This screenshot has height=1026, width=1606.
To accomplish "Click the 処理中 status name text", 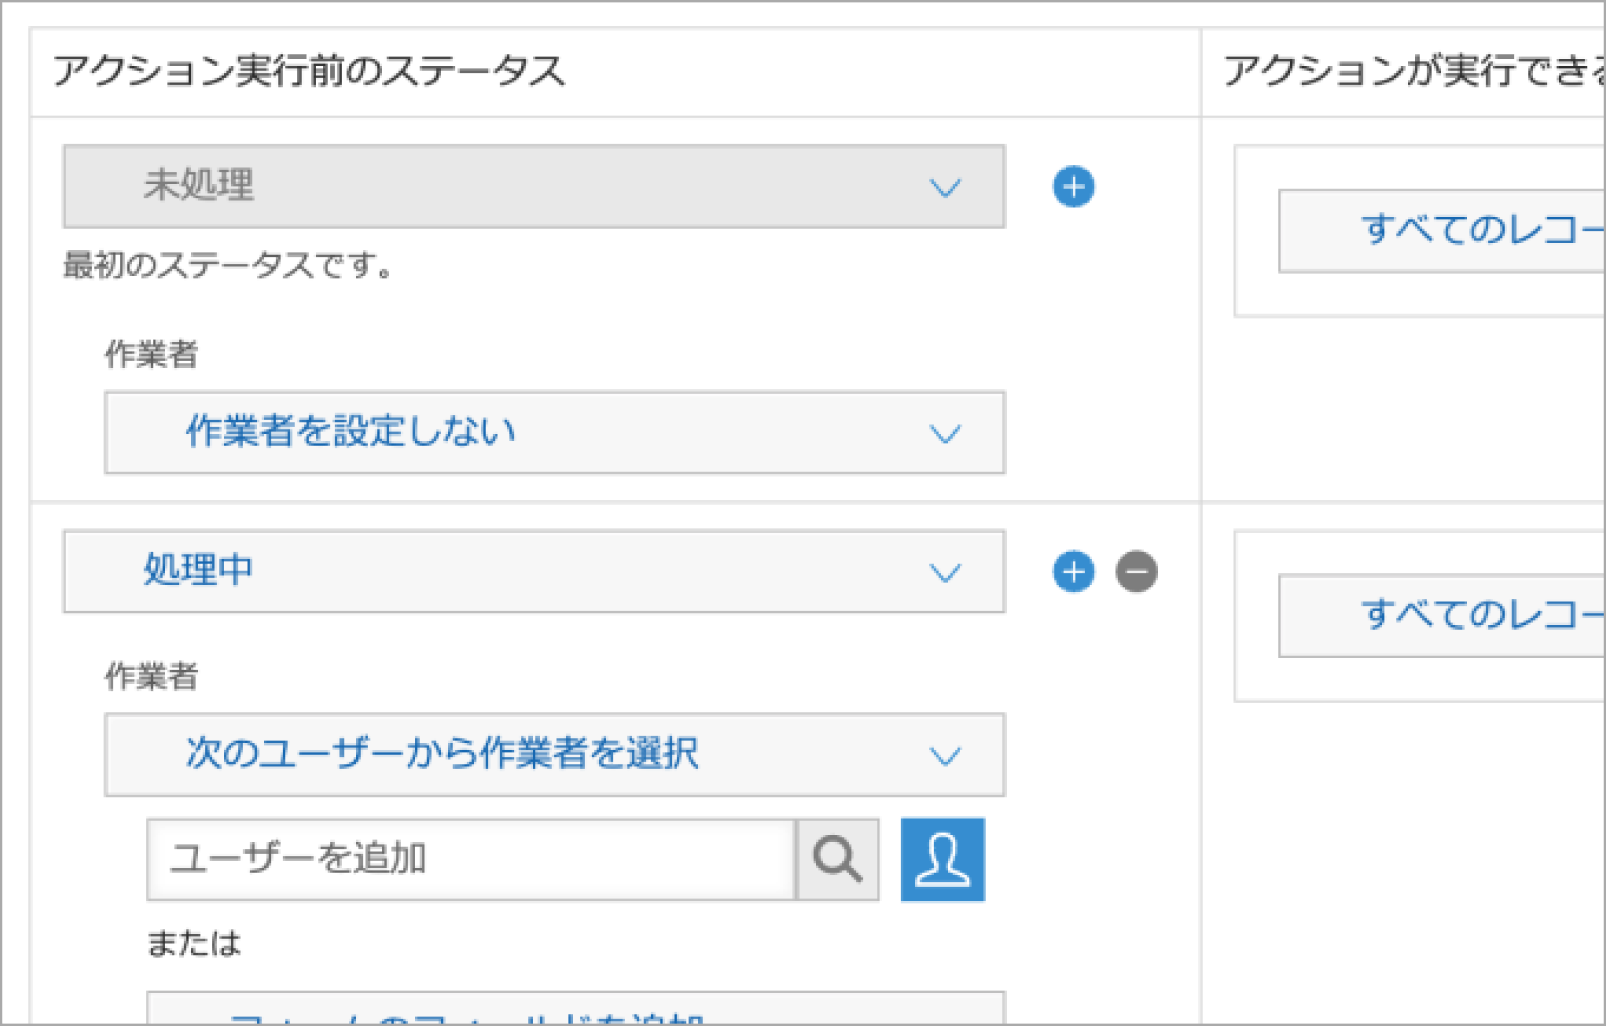I will pos(198,571).
